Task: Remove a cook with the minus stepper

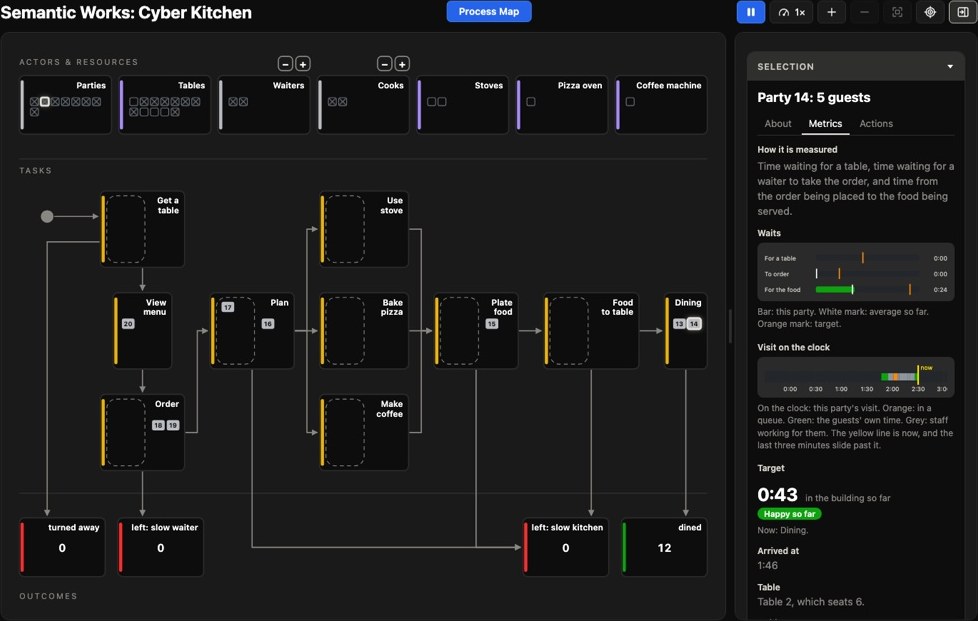Action: click(x=385, y=64)
